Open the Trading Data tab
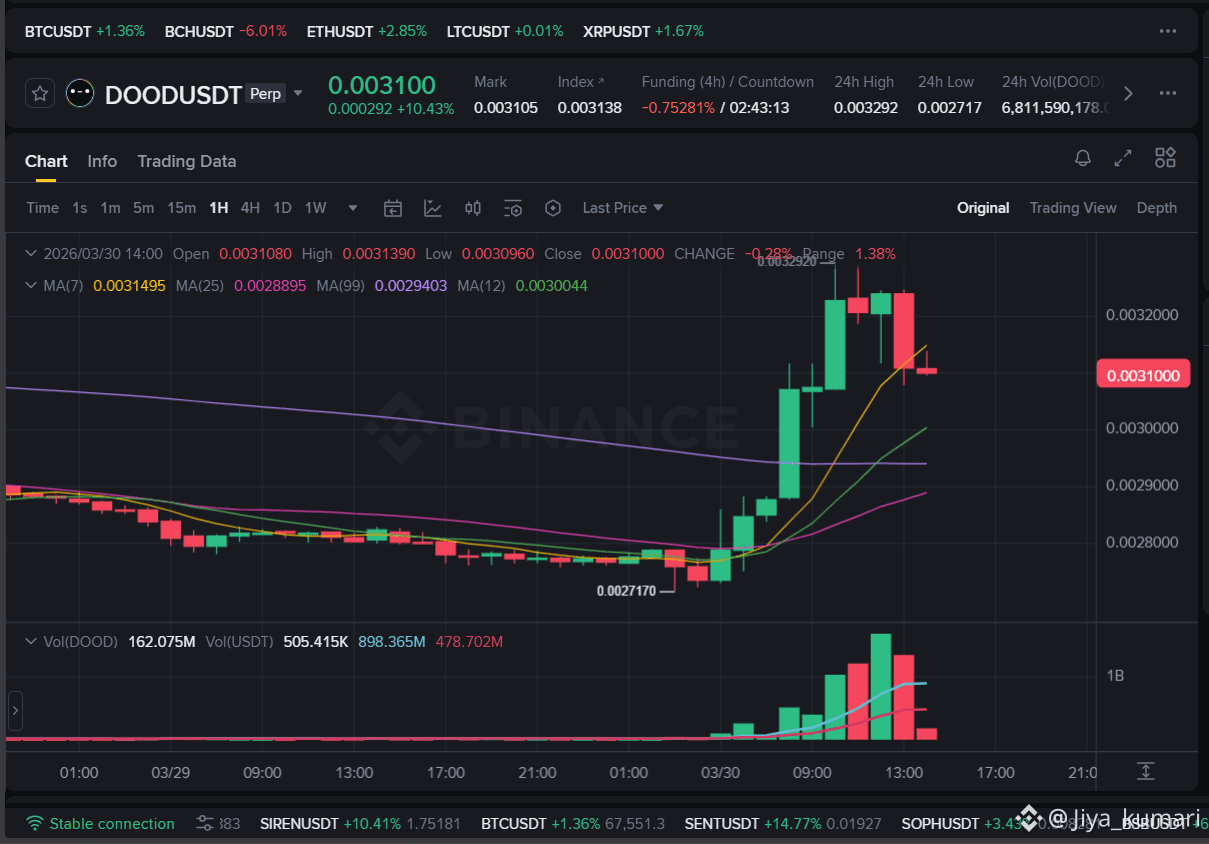This screenshot has width=1209, height=844. pyautogui.click(x=187, y=161)
